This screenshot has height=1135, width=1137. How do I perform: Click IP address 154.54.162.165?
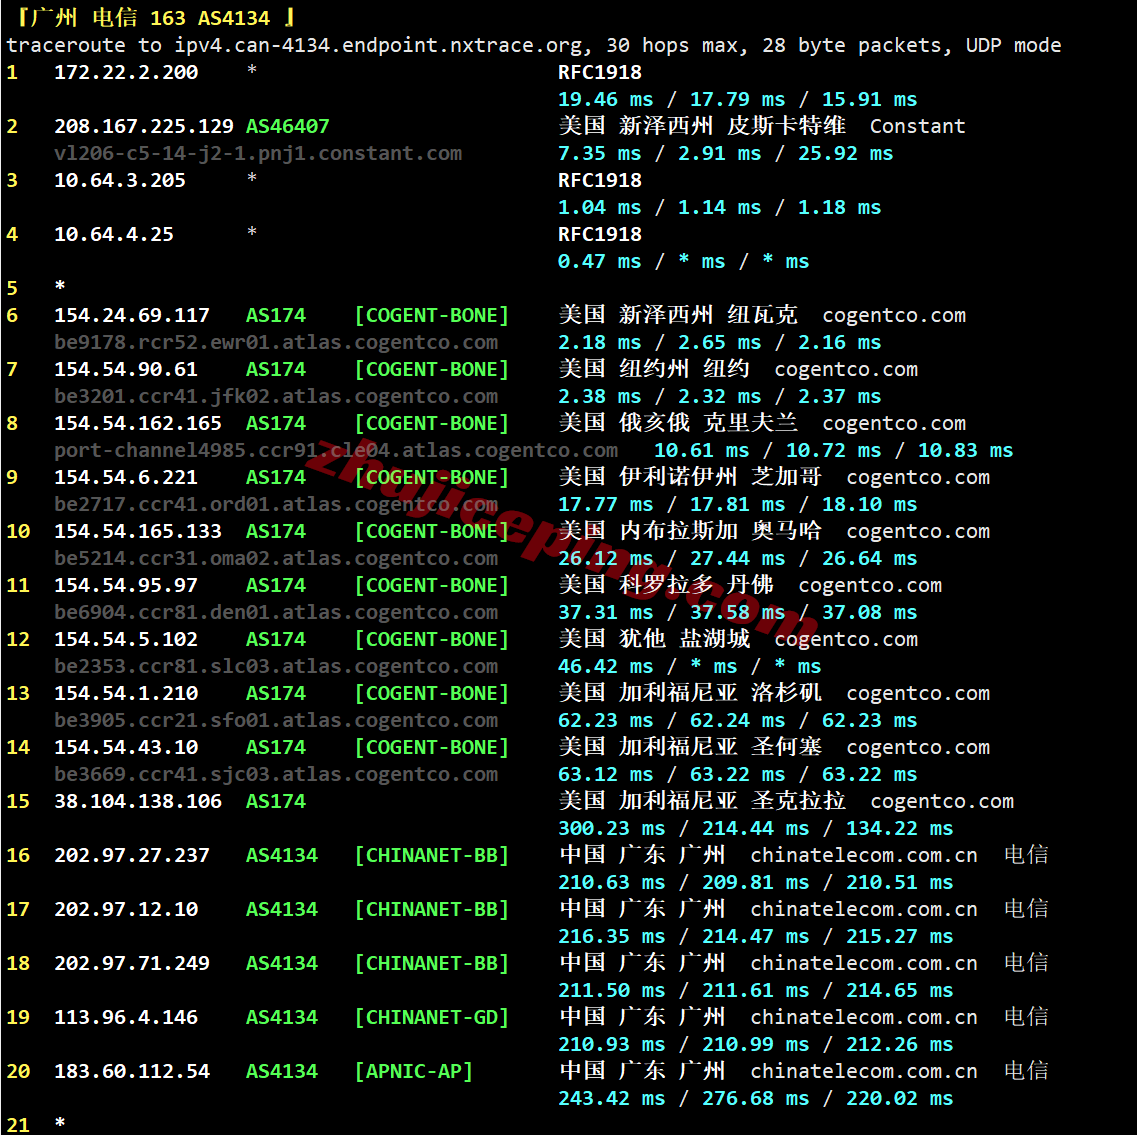[x=138, y=424]
